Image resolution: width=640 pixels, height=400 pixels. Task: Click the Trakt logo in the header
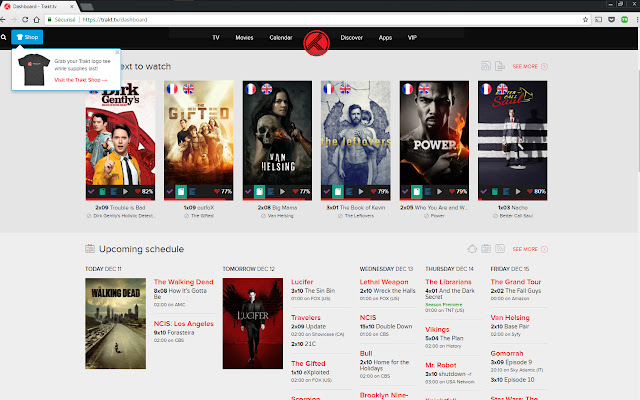point(316,43)
